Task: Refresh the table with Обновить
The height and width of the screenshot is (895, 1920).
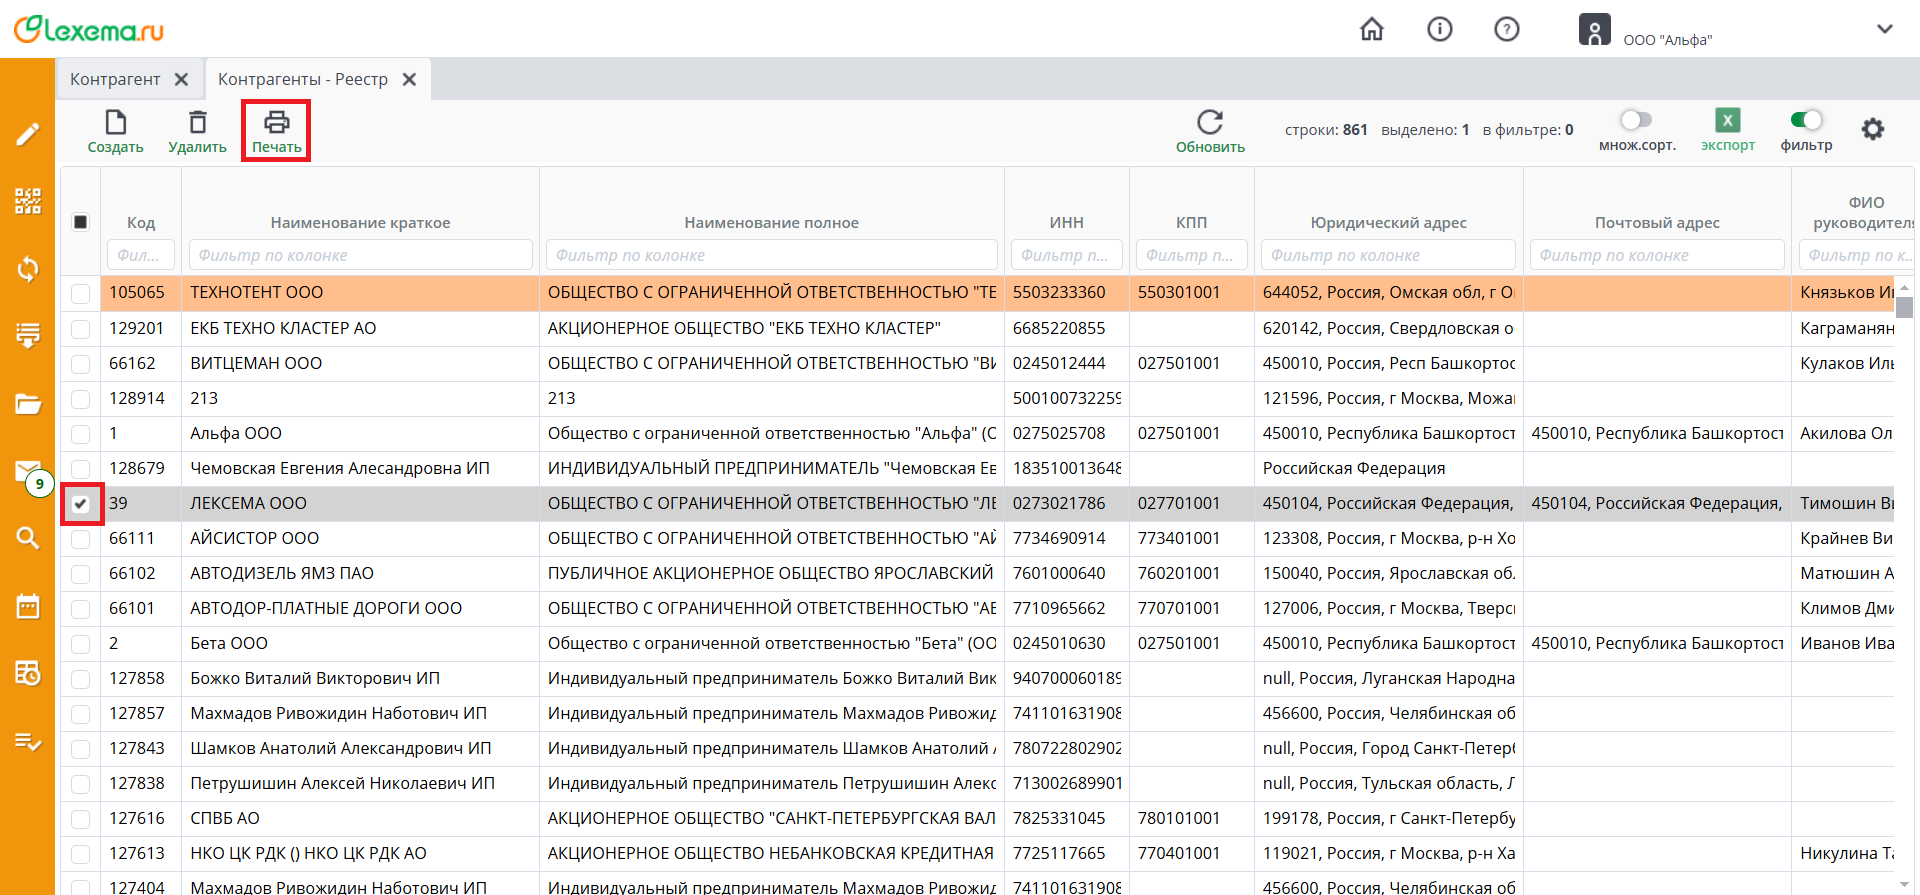Action: tap(1210, 123)
